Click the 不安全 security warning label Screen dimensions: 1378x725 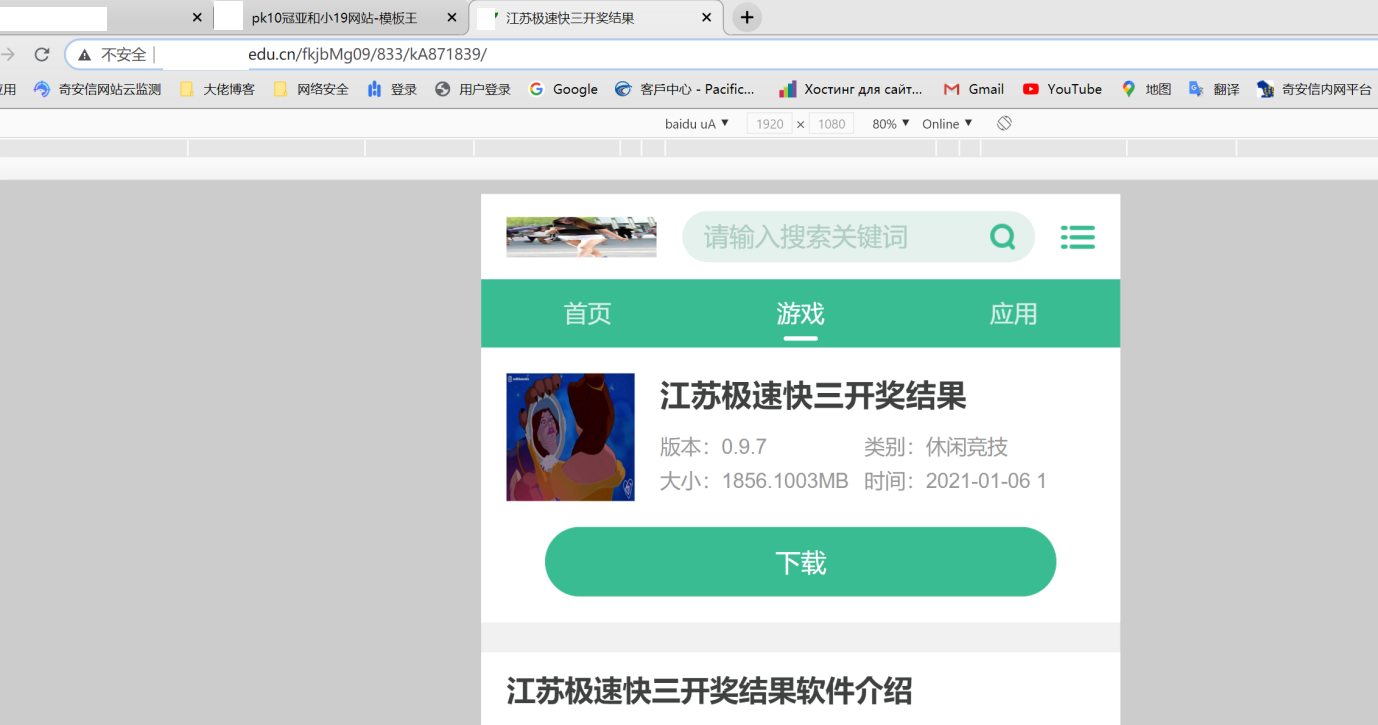click(x=113, y=54)
